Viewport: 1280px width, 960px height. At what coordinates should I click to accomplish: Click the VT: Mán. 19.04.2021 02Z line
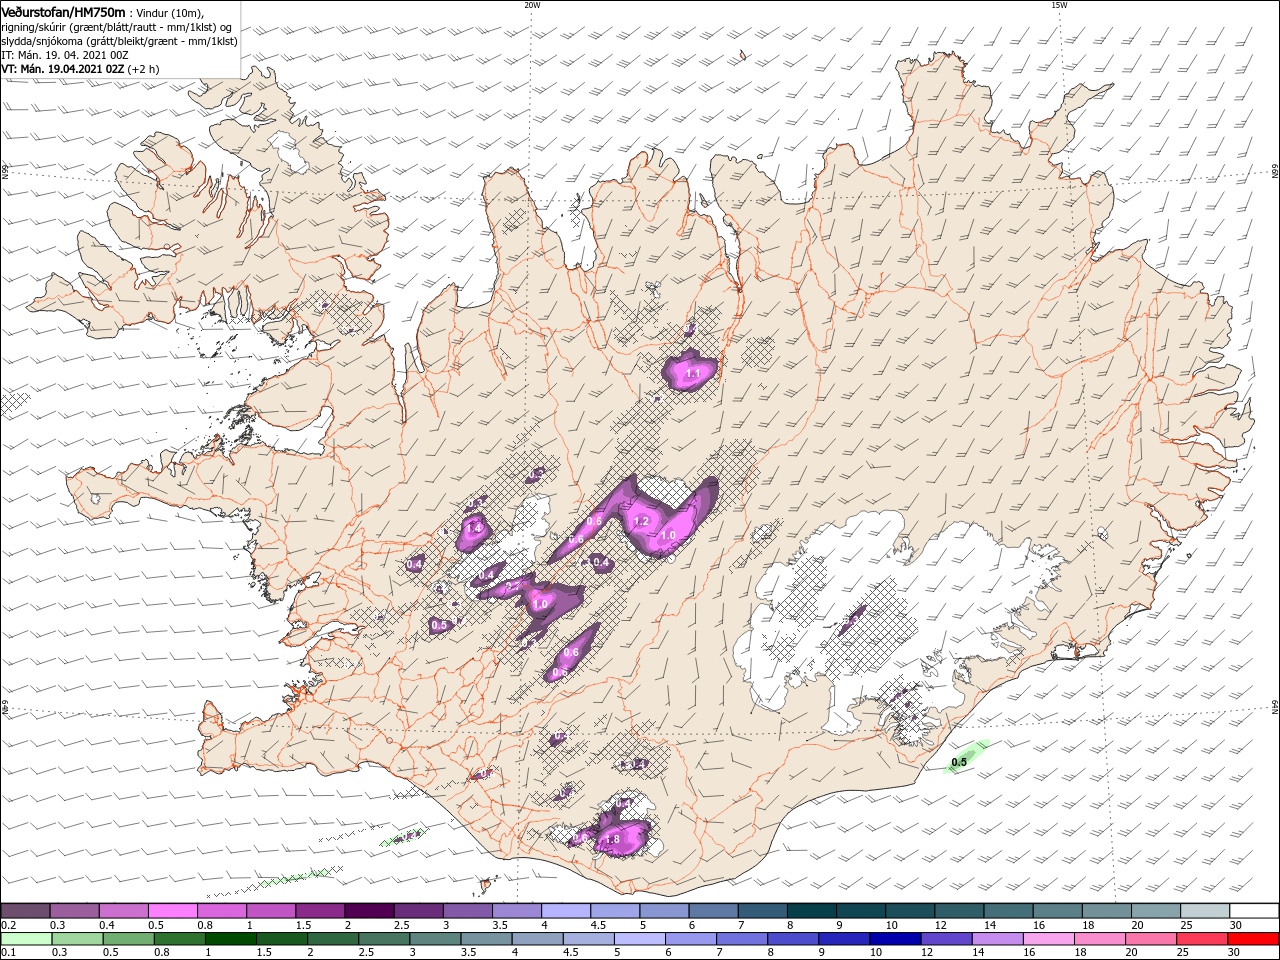[x=62, y=70]
